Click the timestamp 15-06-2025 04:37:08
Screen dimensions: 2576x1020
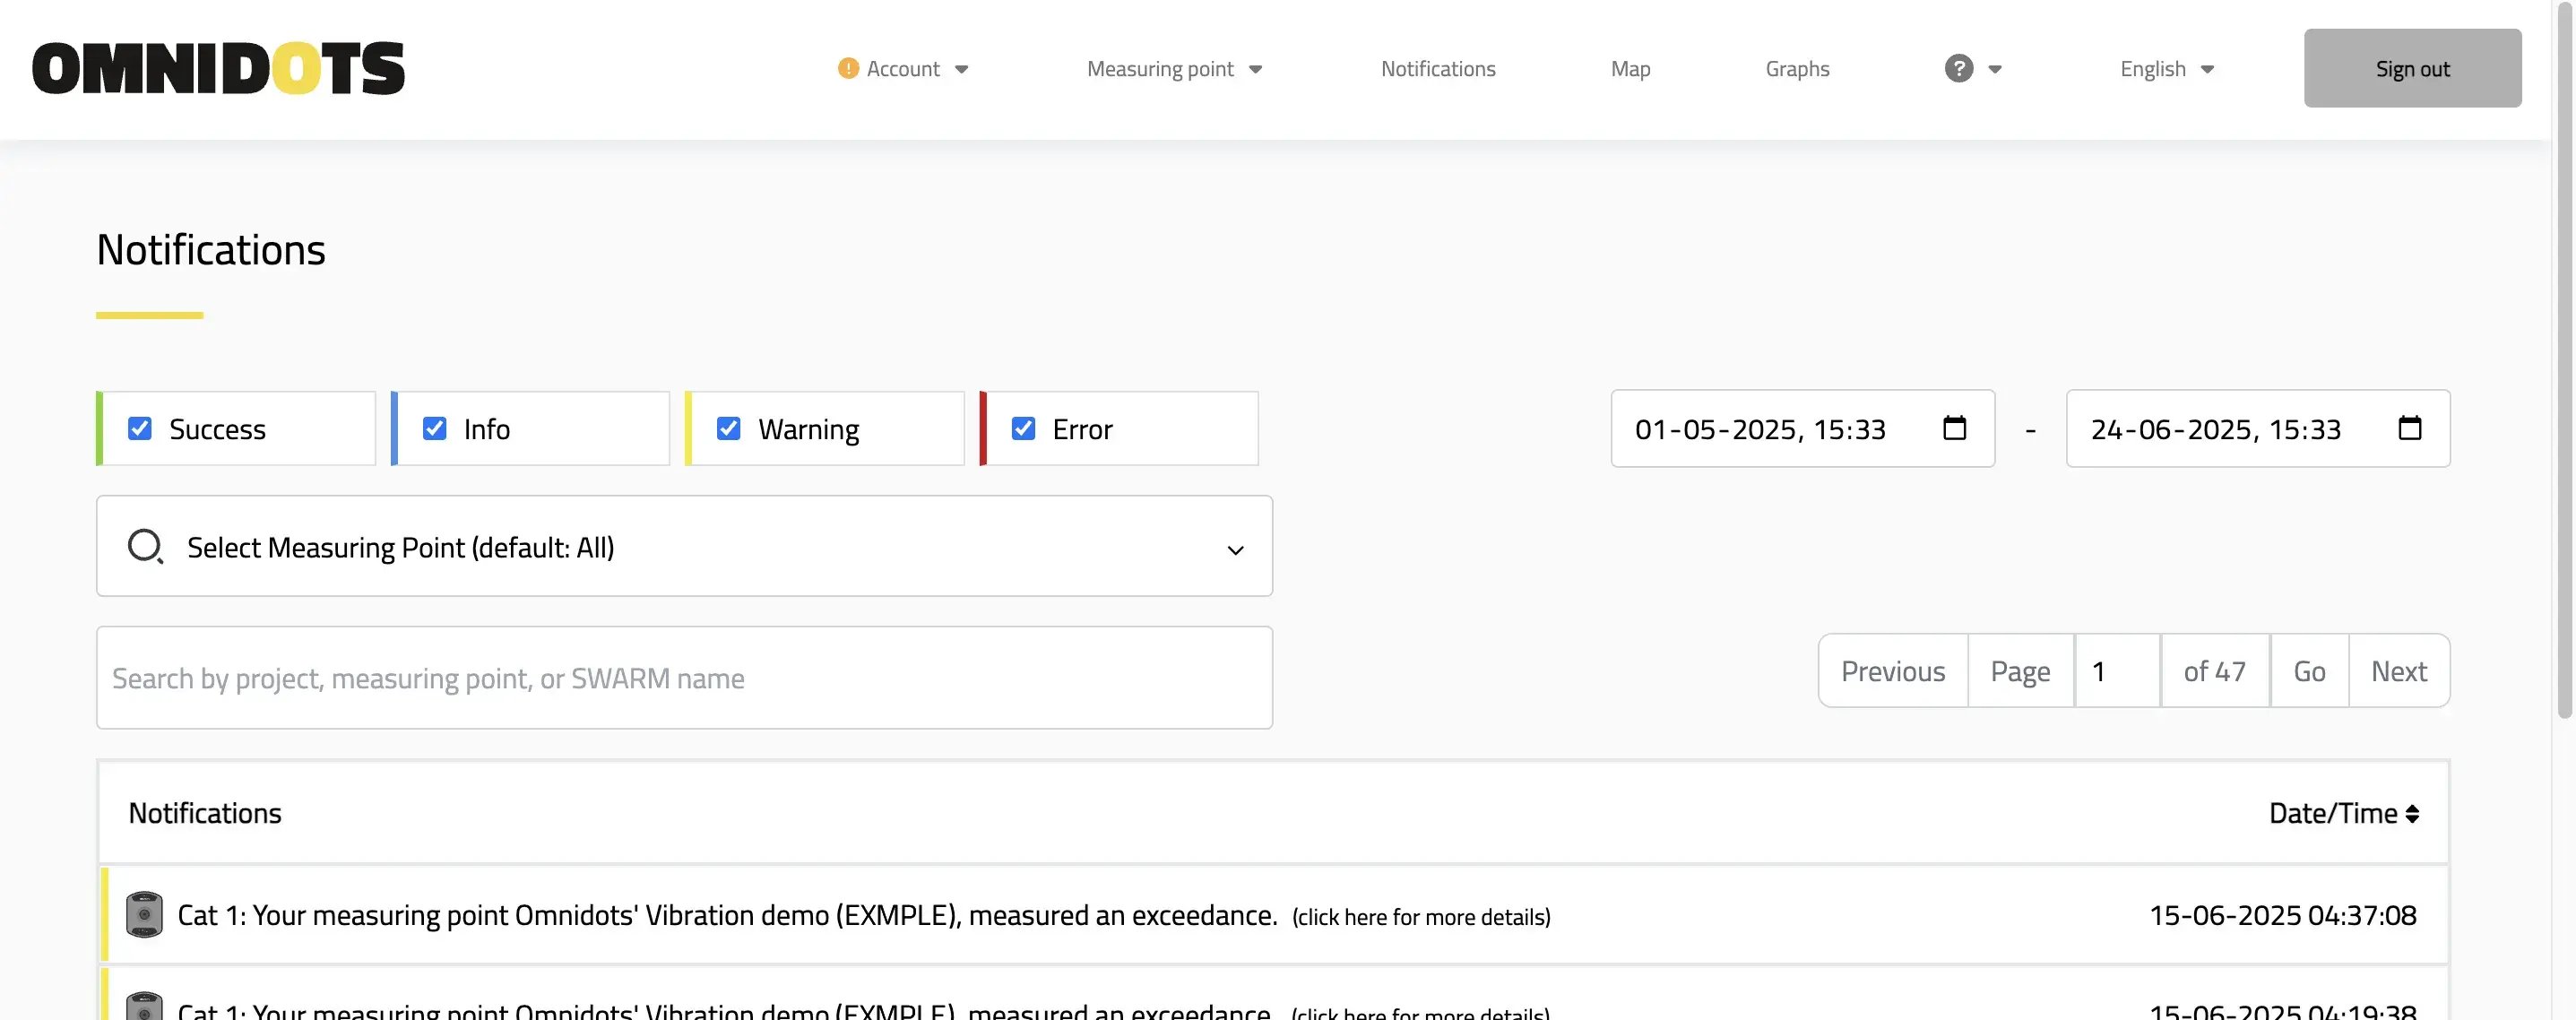click(2282, 915)
